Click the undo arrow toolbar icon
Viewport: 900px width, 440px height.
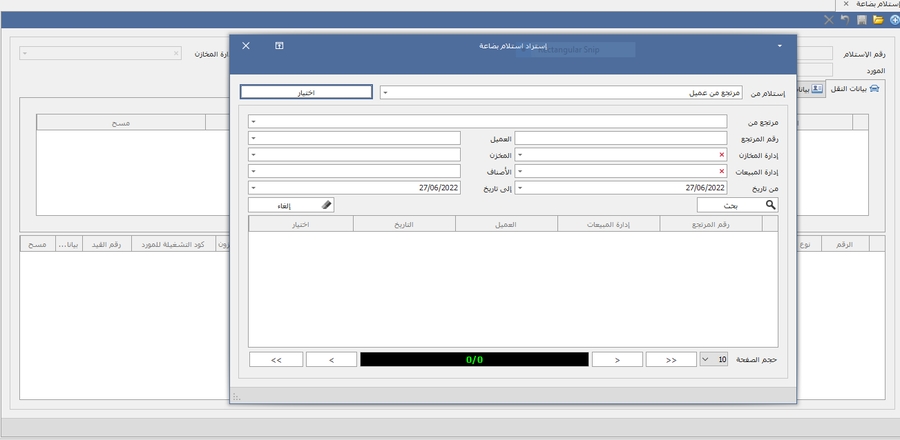click(x=845, y=20)
